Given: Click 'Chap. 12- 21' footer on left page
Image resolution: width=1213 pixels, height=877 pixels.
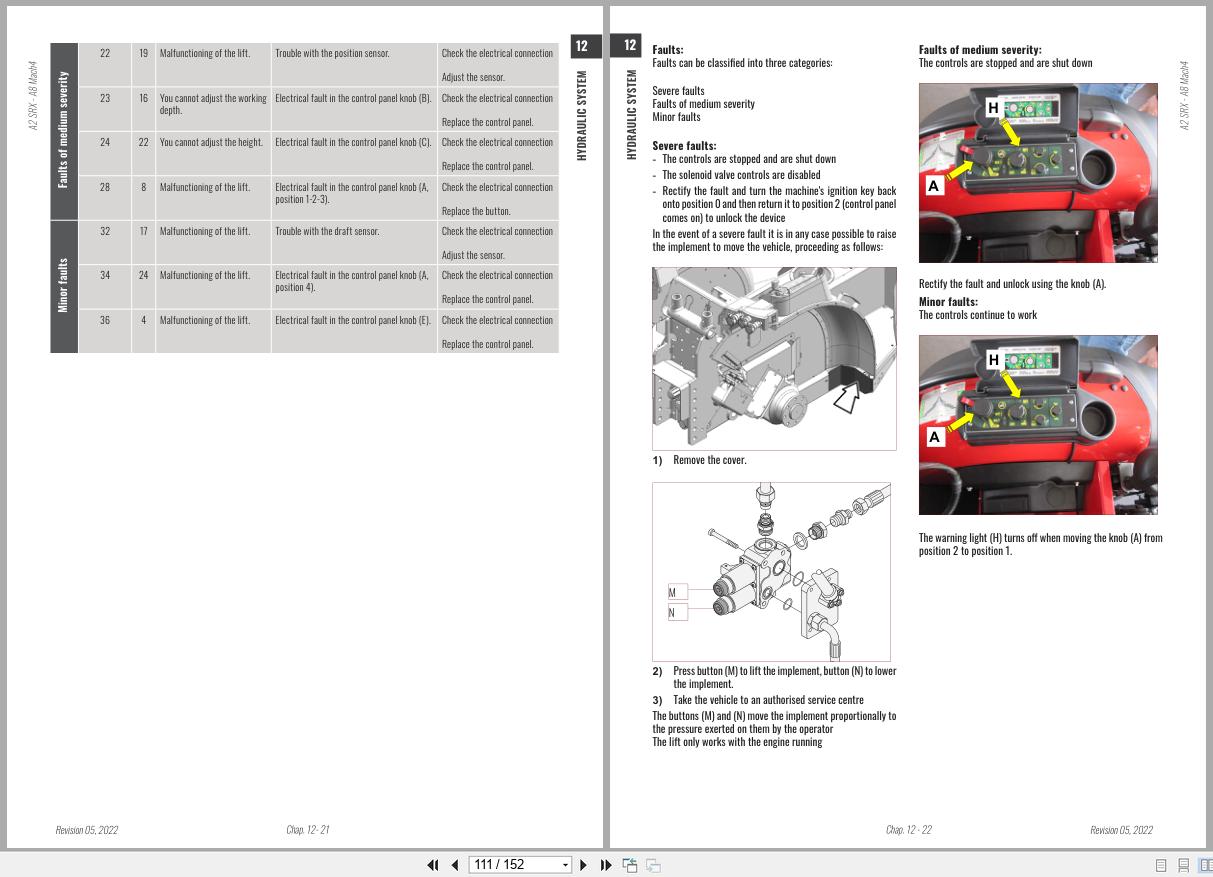Looking at the screenshot, I should point(308,830).
